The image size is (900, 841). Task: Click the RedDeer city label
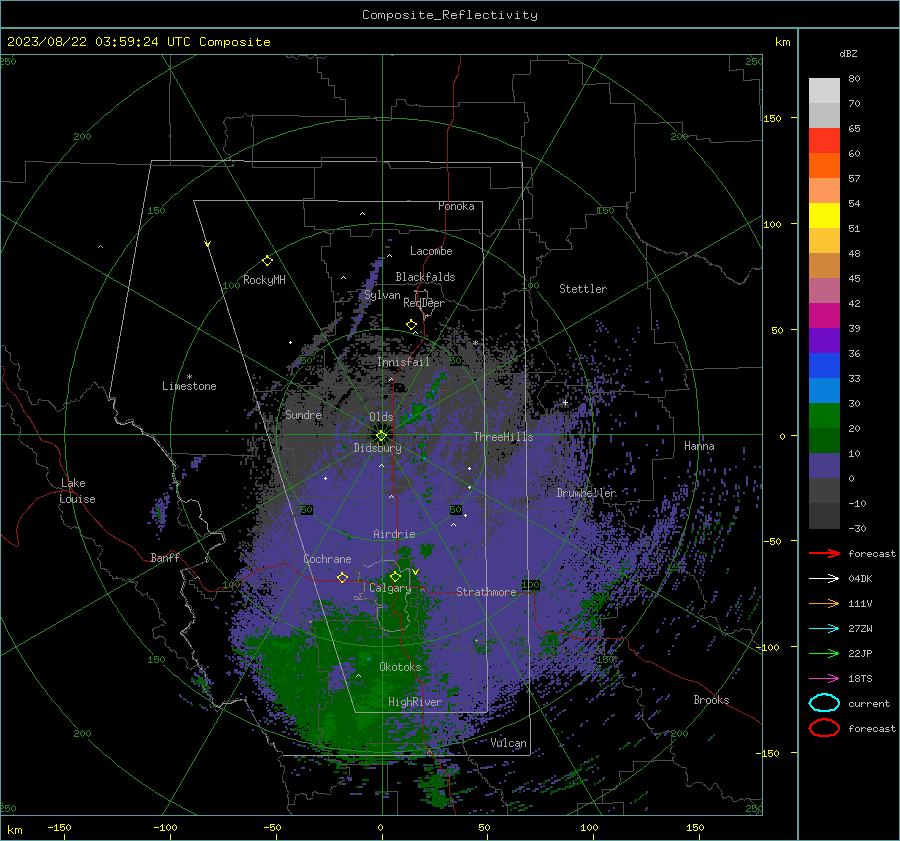tap(424, 303)
